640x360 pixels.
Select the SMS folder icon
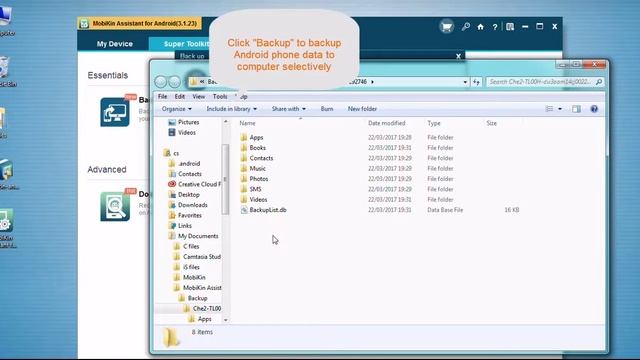tap(244, 189)
